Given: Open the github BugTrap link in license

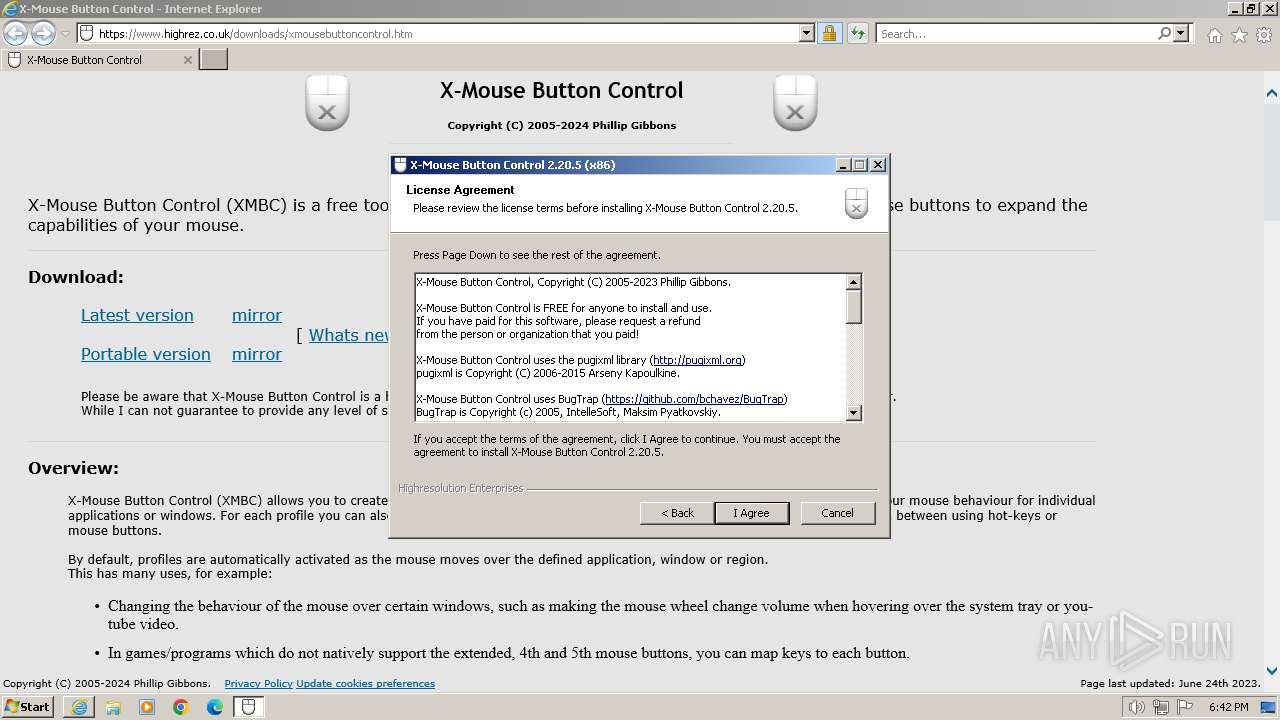Looking at the screenshot, I should tap(695, 399).
